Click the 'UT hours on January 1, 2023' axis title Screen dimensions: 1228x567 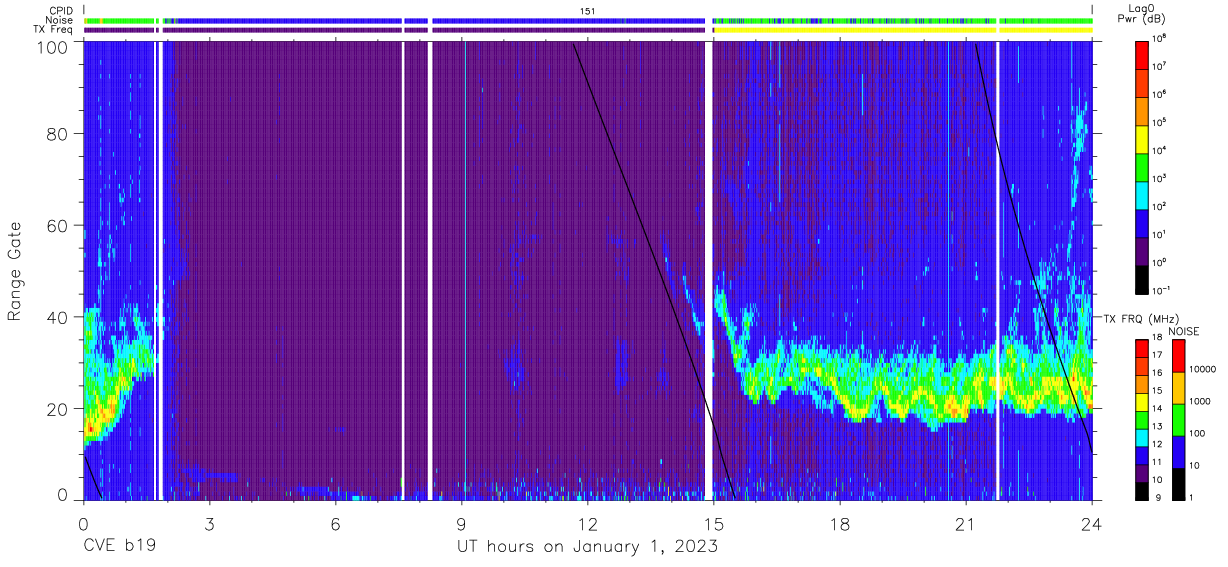coord(587,548)
